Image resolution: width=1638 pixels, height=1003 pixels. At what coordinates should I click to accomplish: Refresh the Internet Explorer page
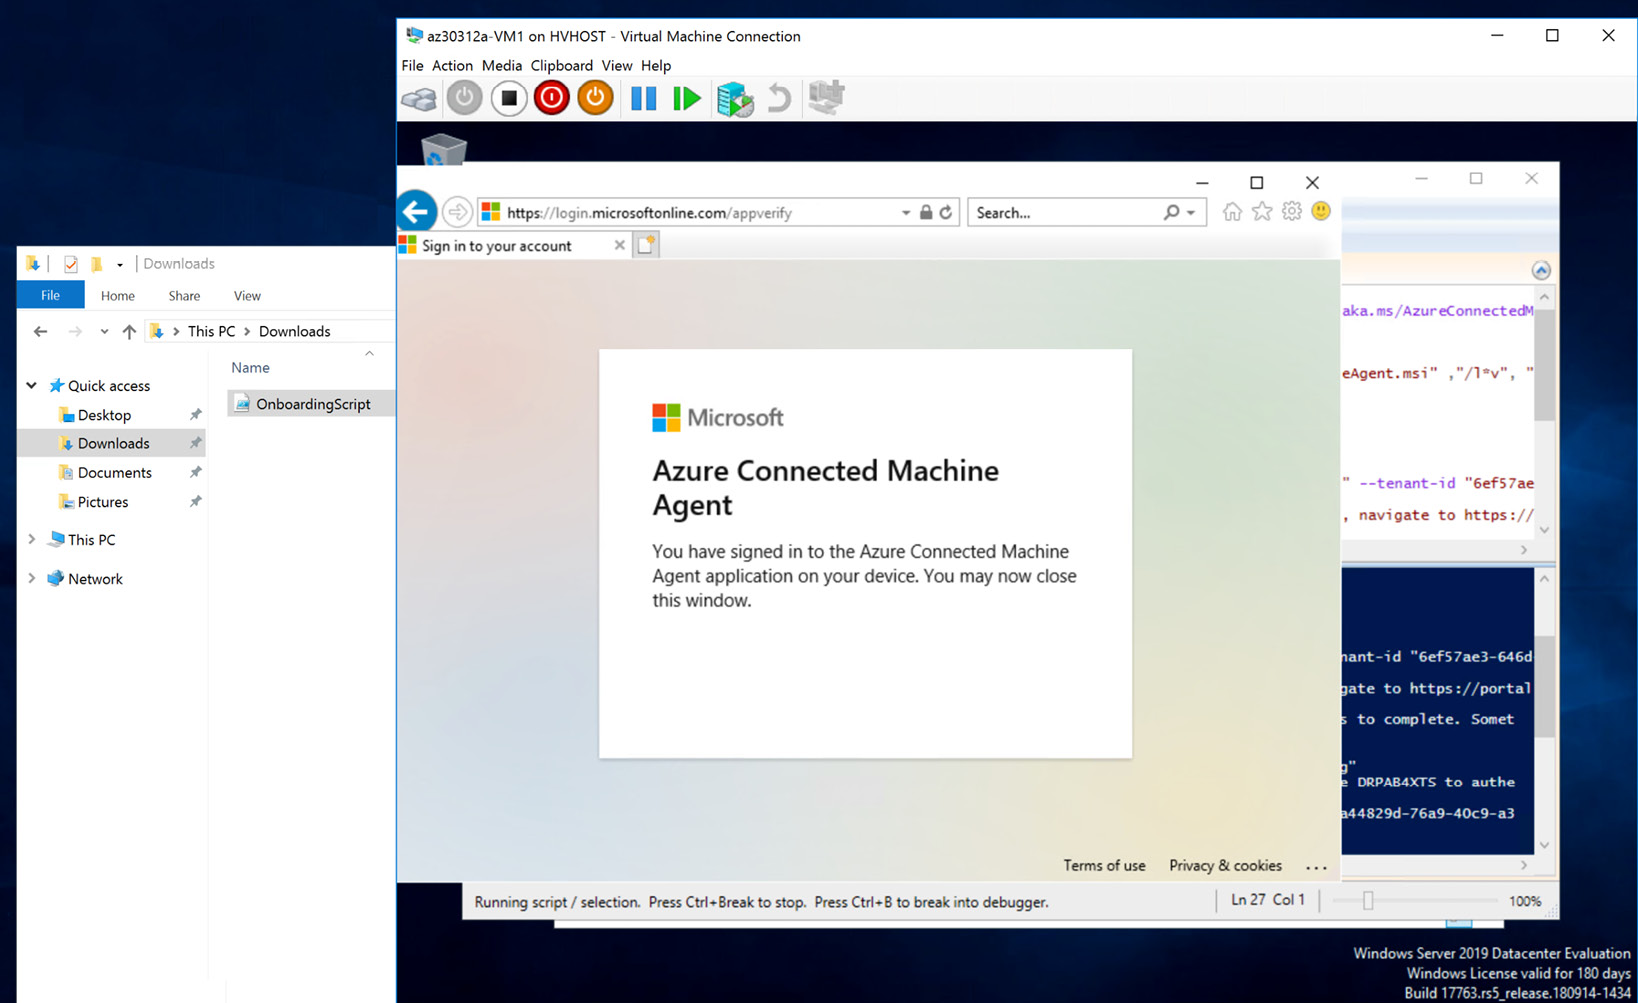pos(945,212)
